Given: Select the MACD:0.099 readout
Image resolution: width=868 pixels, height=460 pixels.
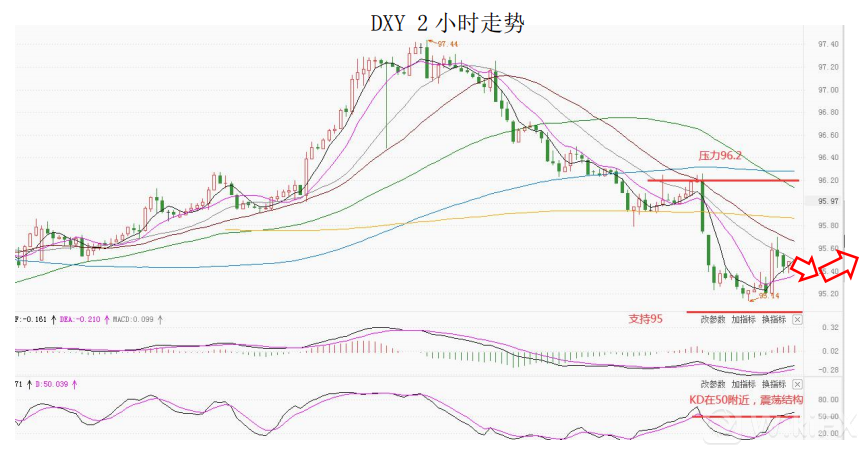Looking at the screenshot, I should [133, 319].
